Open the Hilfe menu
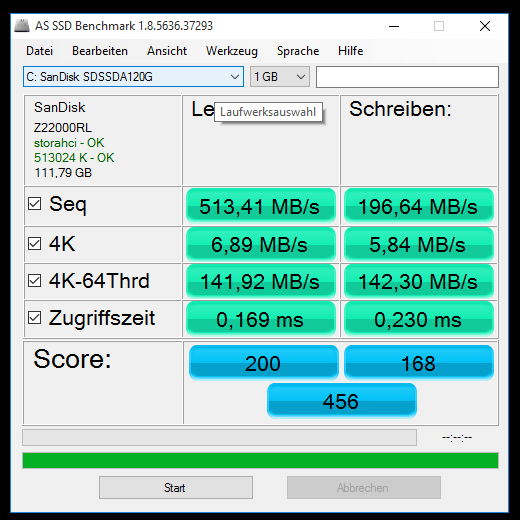The height and width of the screenshot is (520, 520). pyautogui.click(x=350, y=51)
